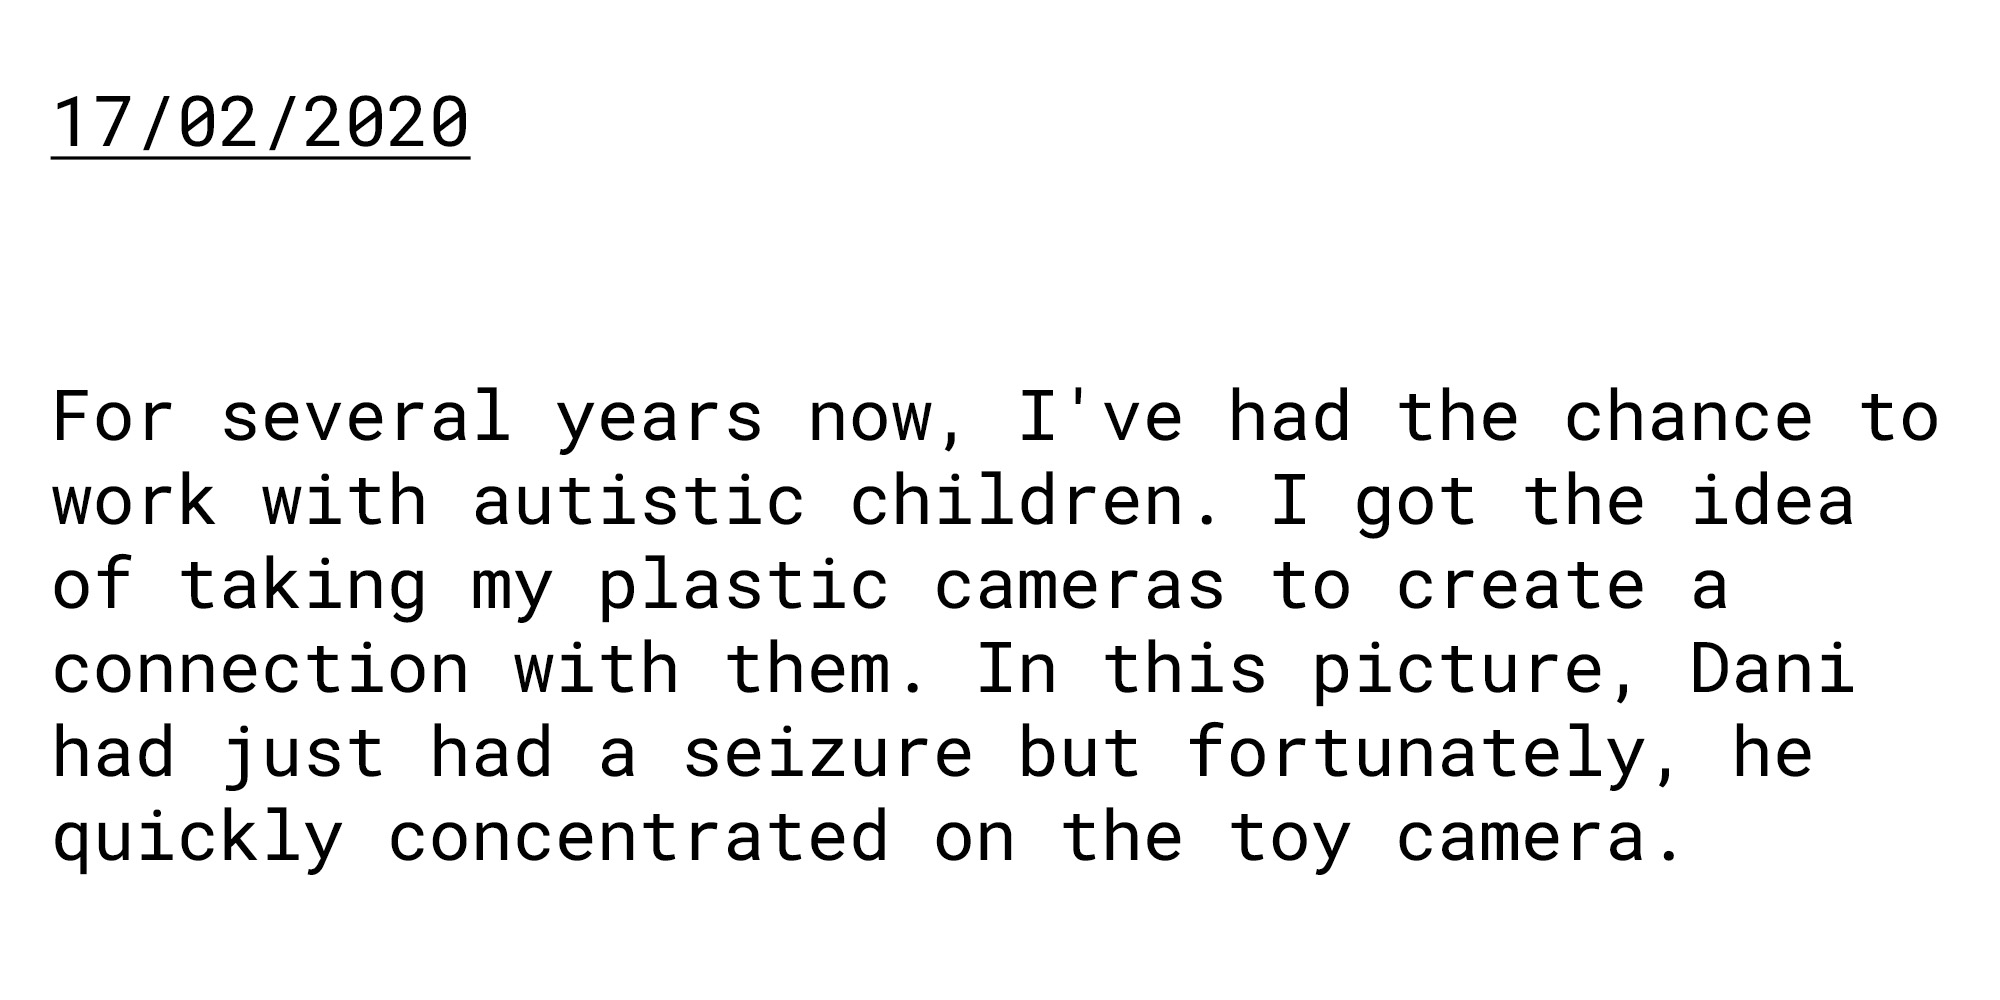Click the name "Dani" in the paragraph

[x=1772, y=668]
